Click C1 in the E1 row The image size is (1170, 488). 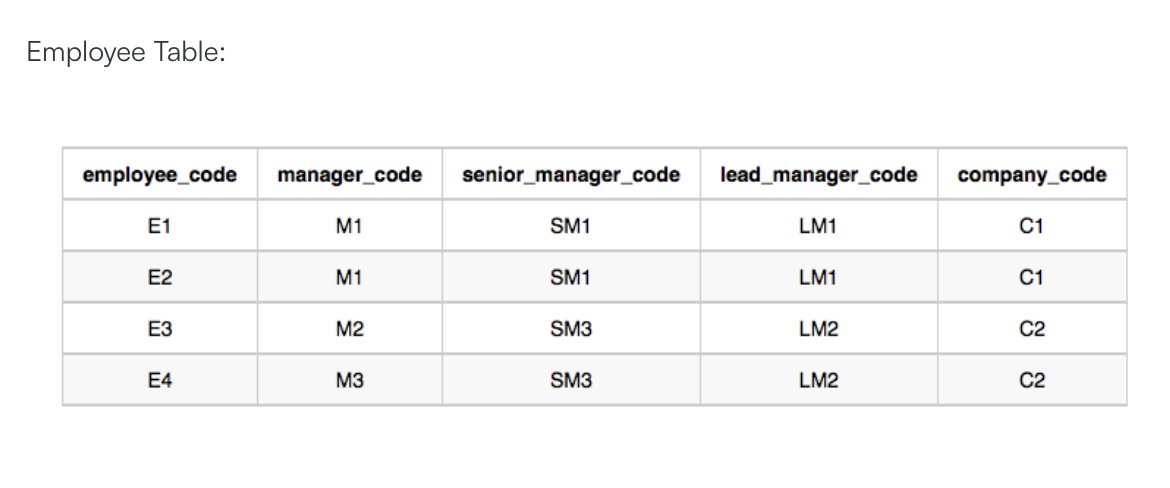1032,225
